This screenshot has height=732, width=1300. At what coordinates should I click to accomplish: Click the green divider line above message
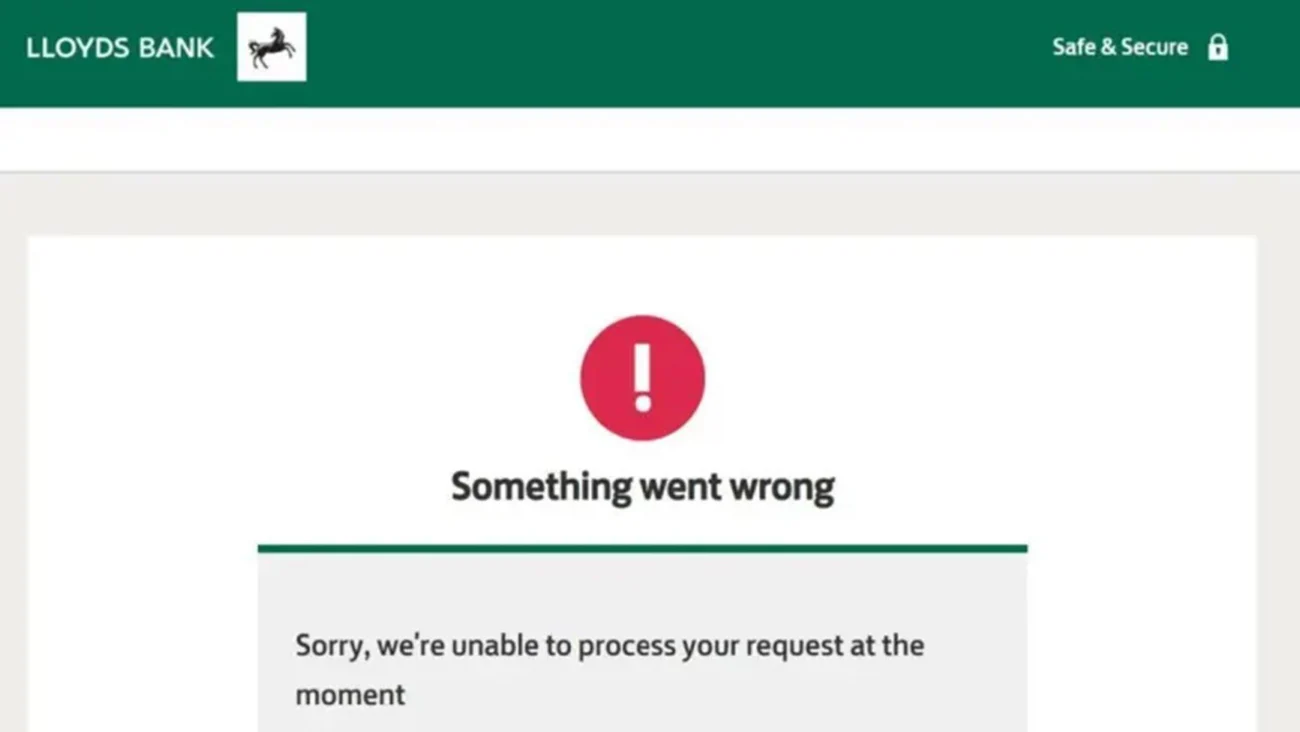(x=642, y=548)
